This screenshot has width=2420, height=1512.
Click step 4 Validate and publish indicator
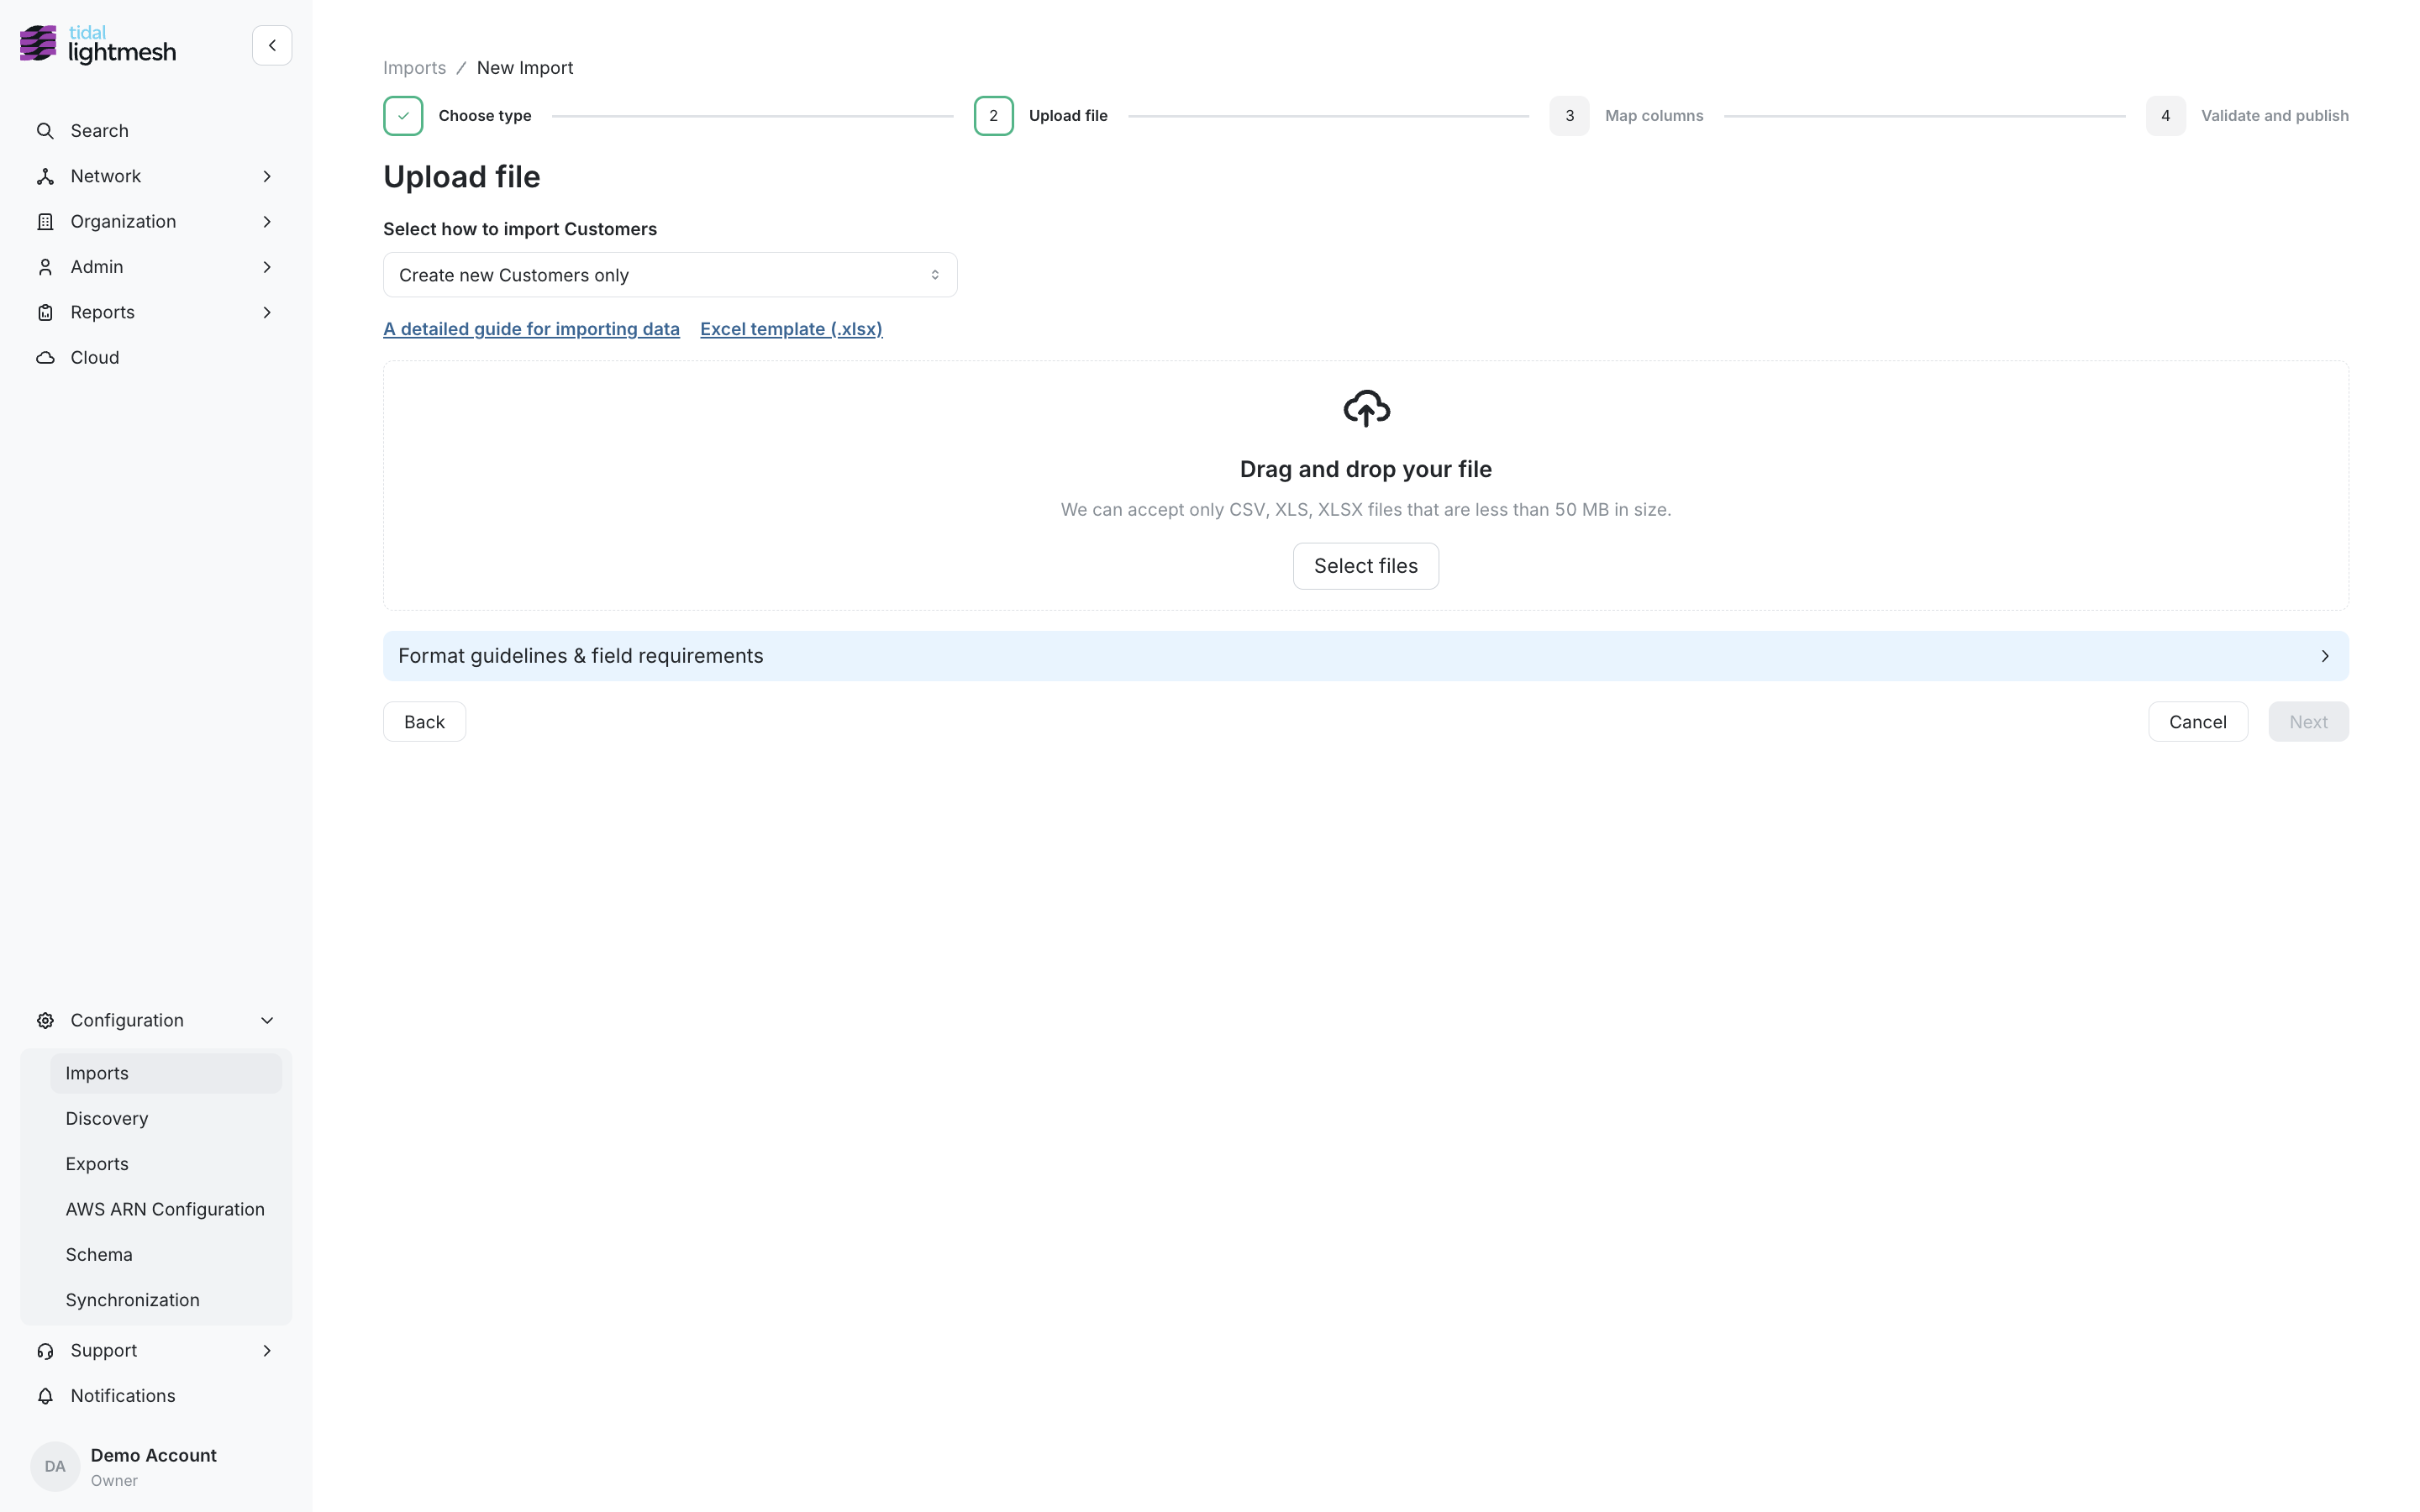(x=2165, y=116)
